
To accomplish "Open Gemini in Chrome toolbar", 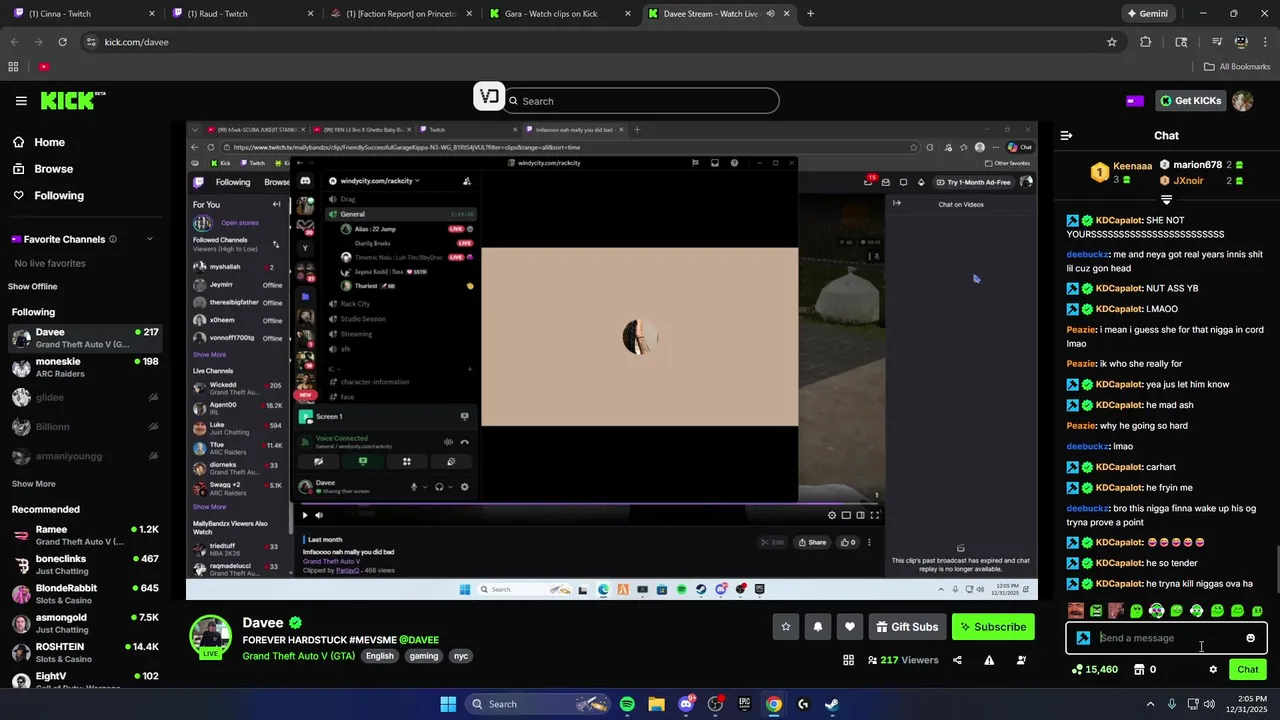I will [x=1148, y=14].
